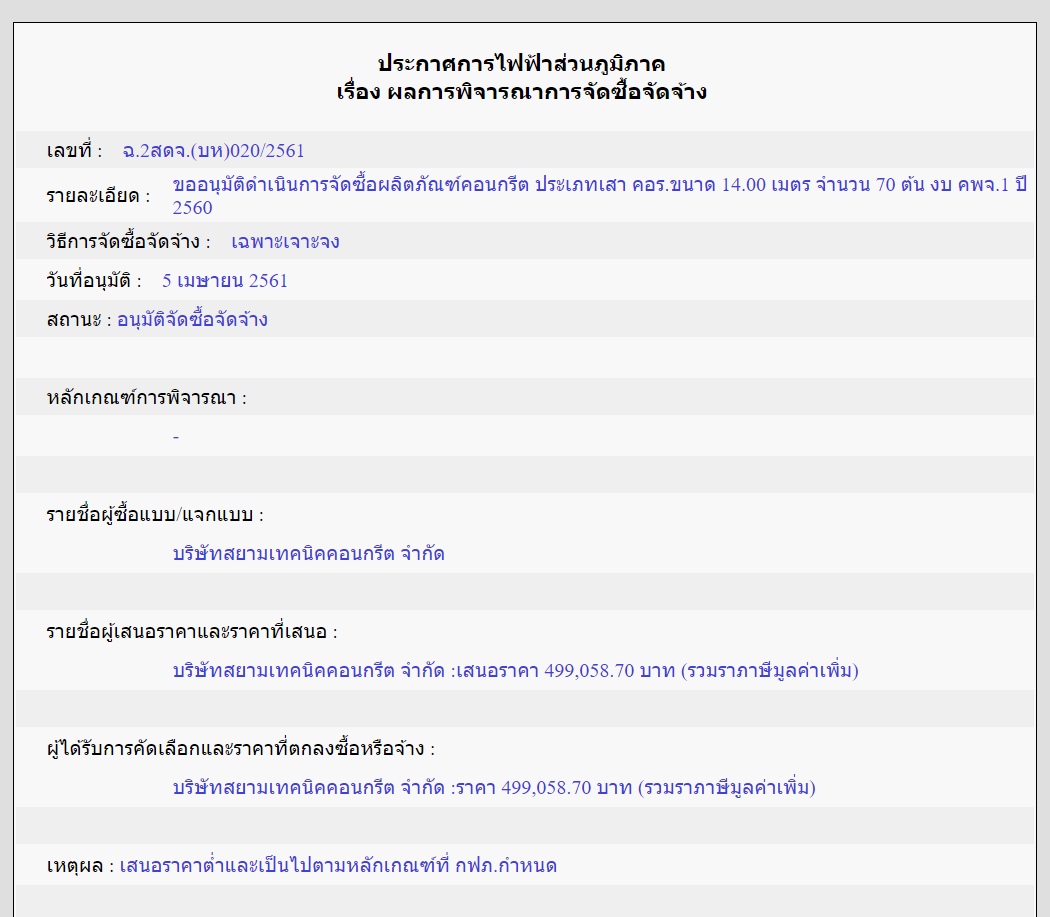Click the label สถานะ
This screenshot has width=1050, height=917.
79,320
